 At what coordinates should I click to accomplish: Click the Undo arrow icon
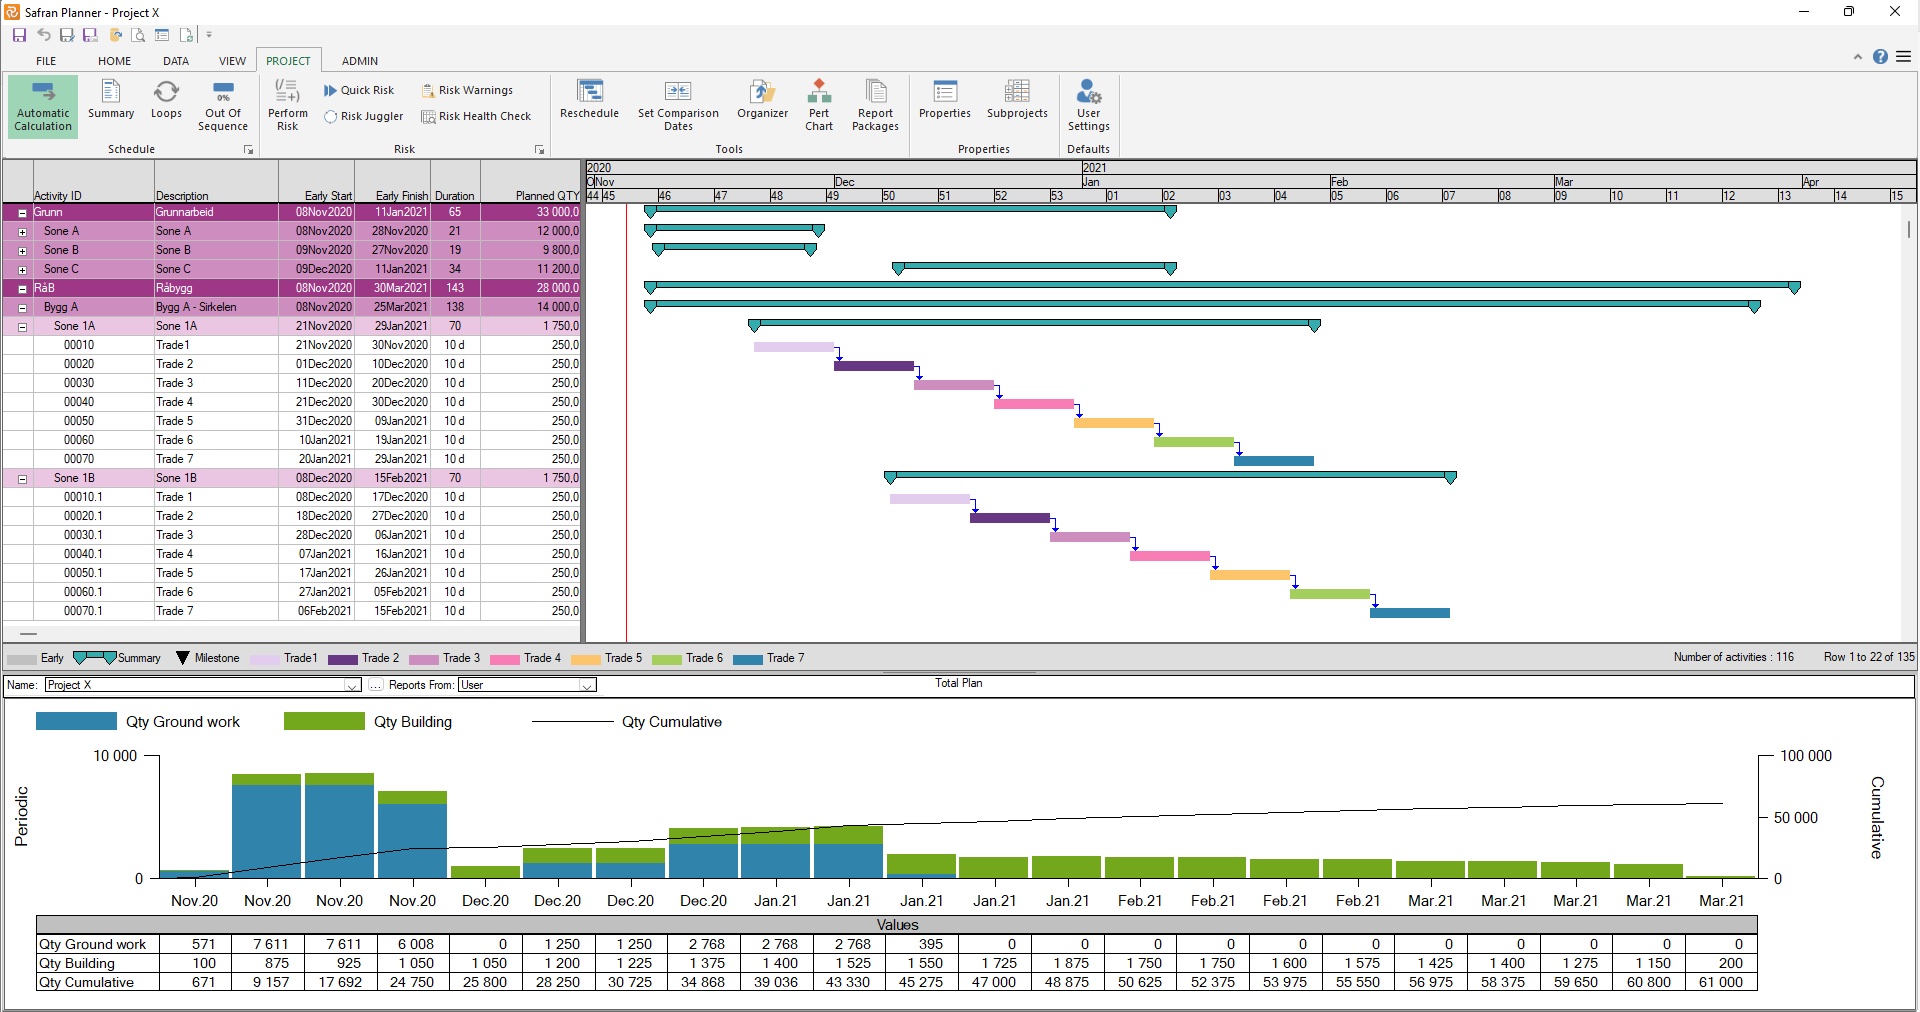44,35
